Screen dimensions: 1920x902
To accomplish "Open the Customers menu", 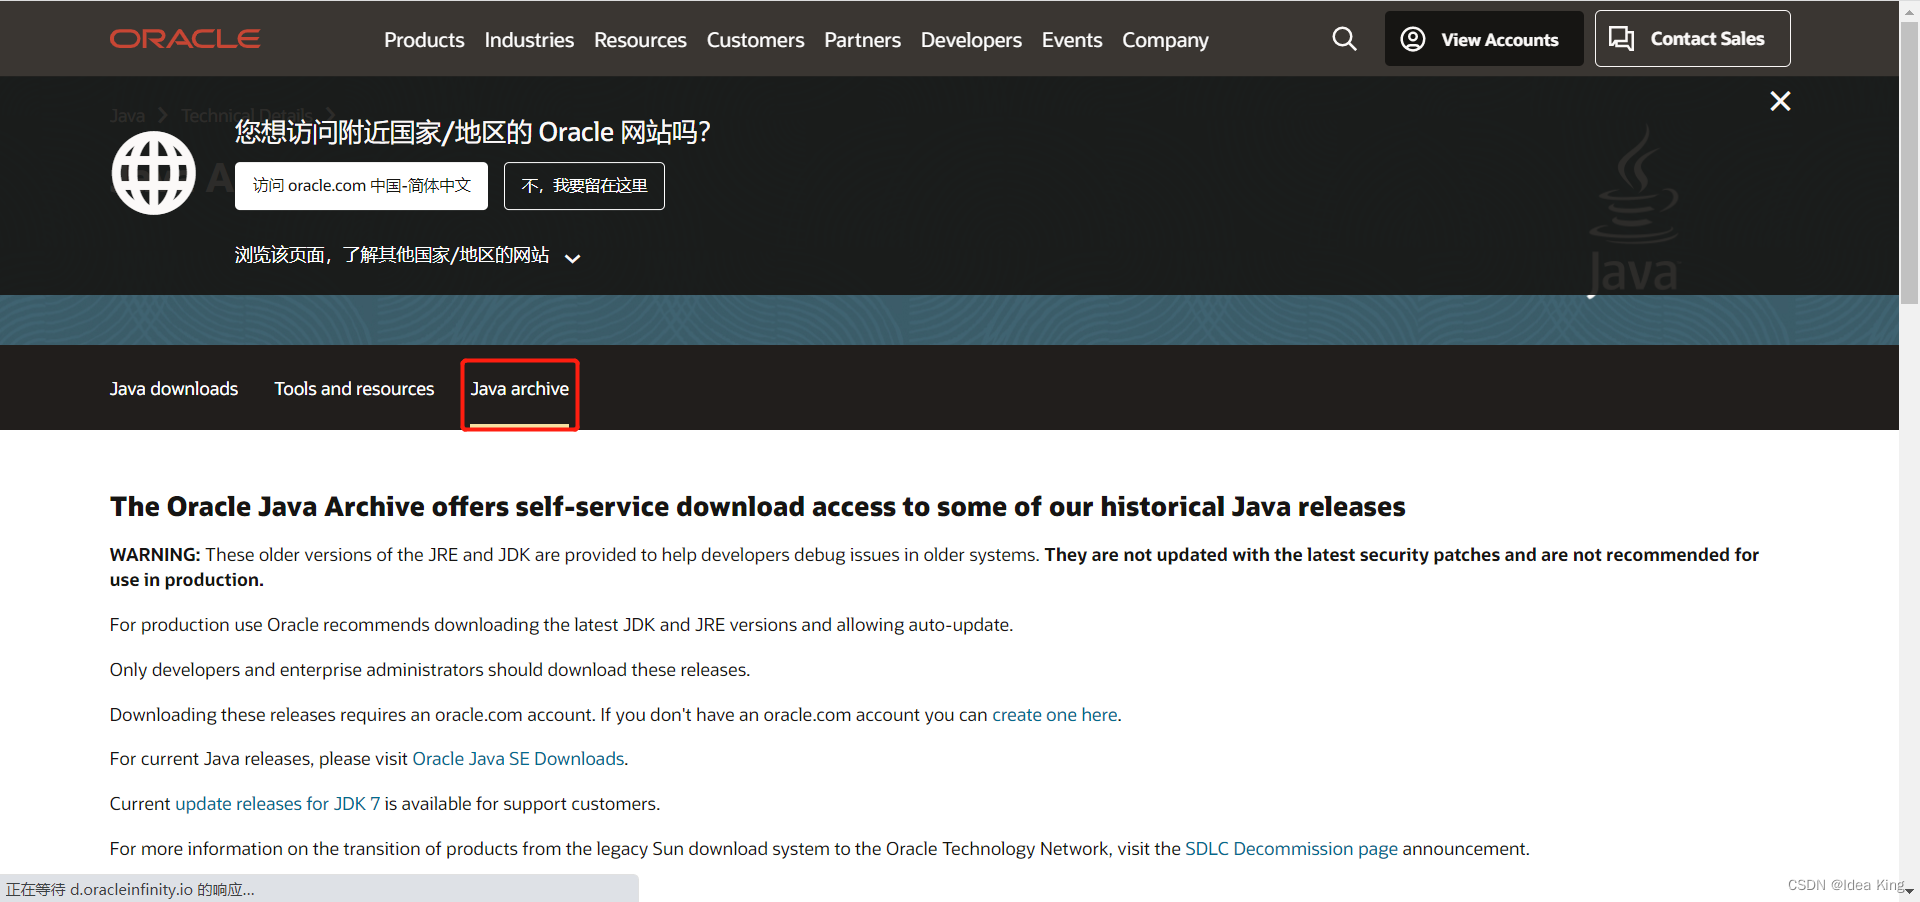I will 755,40.
